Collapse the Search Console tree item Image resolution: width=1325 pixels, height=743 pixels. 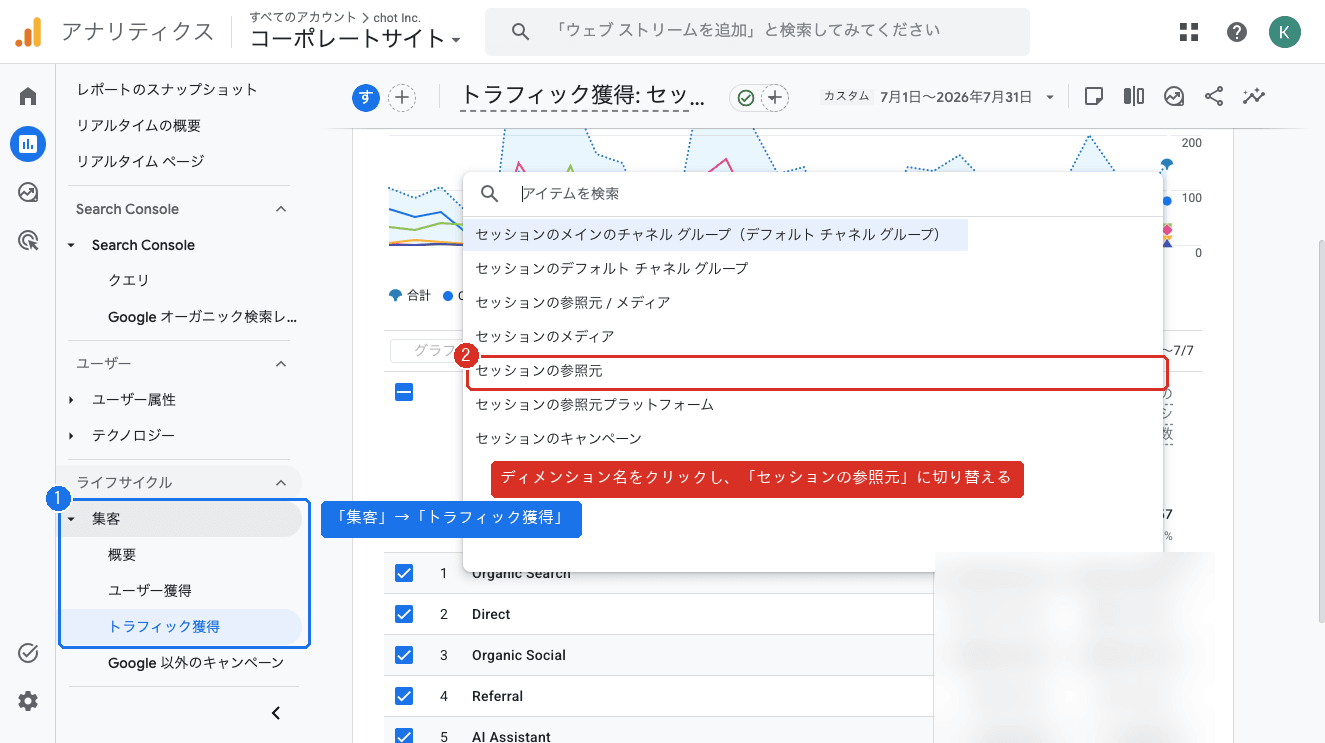71,245
